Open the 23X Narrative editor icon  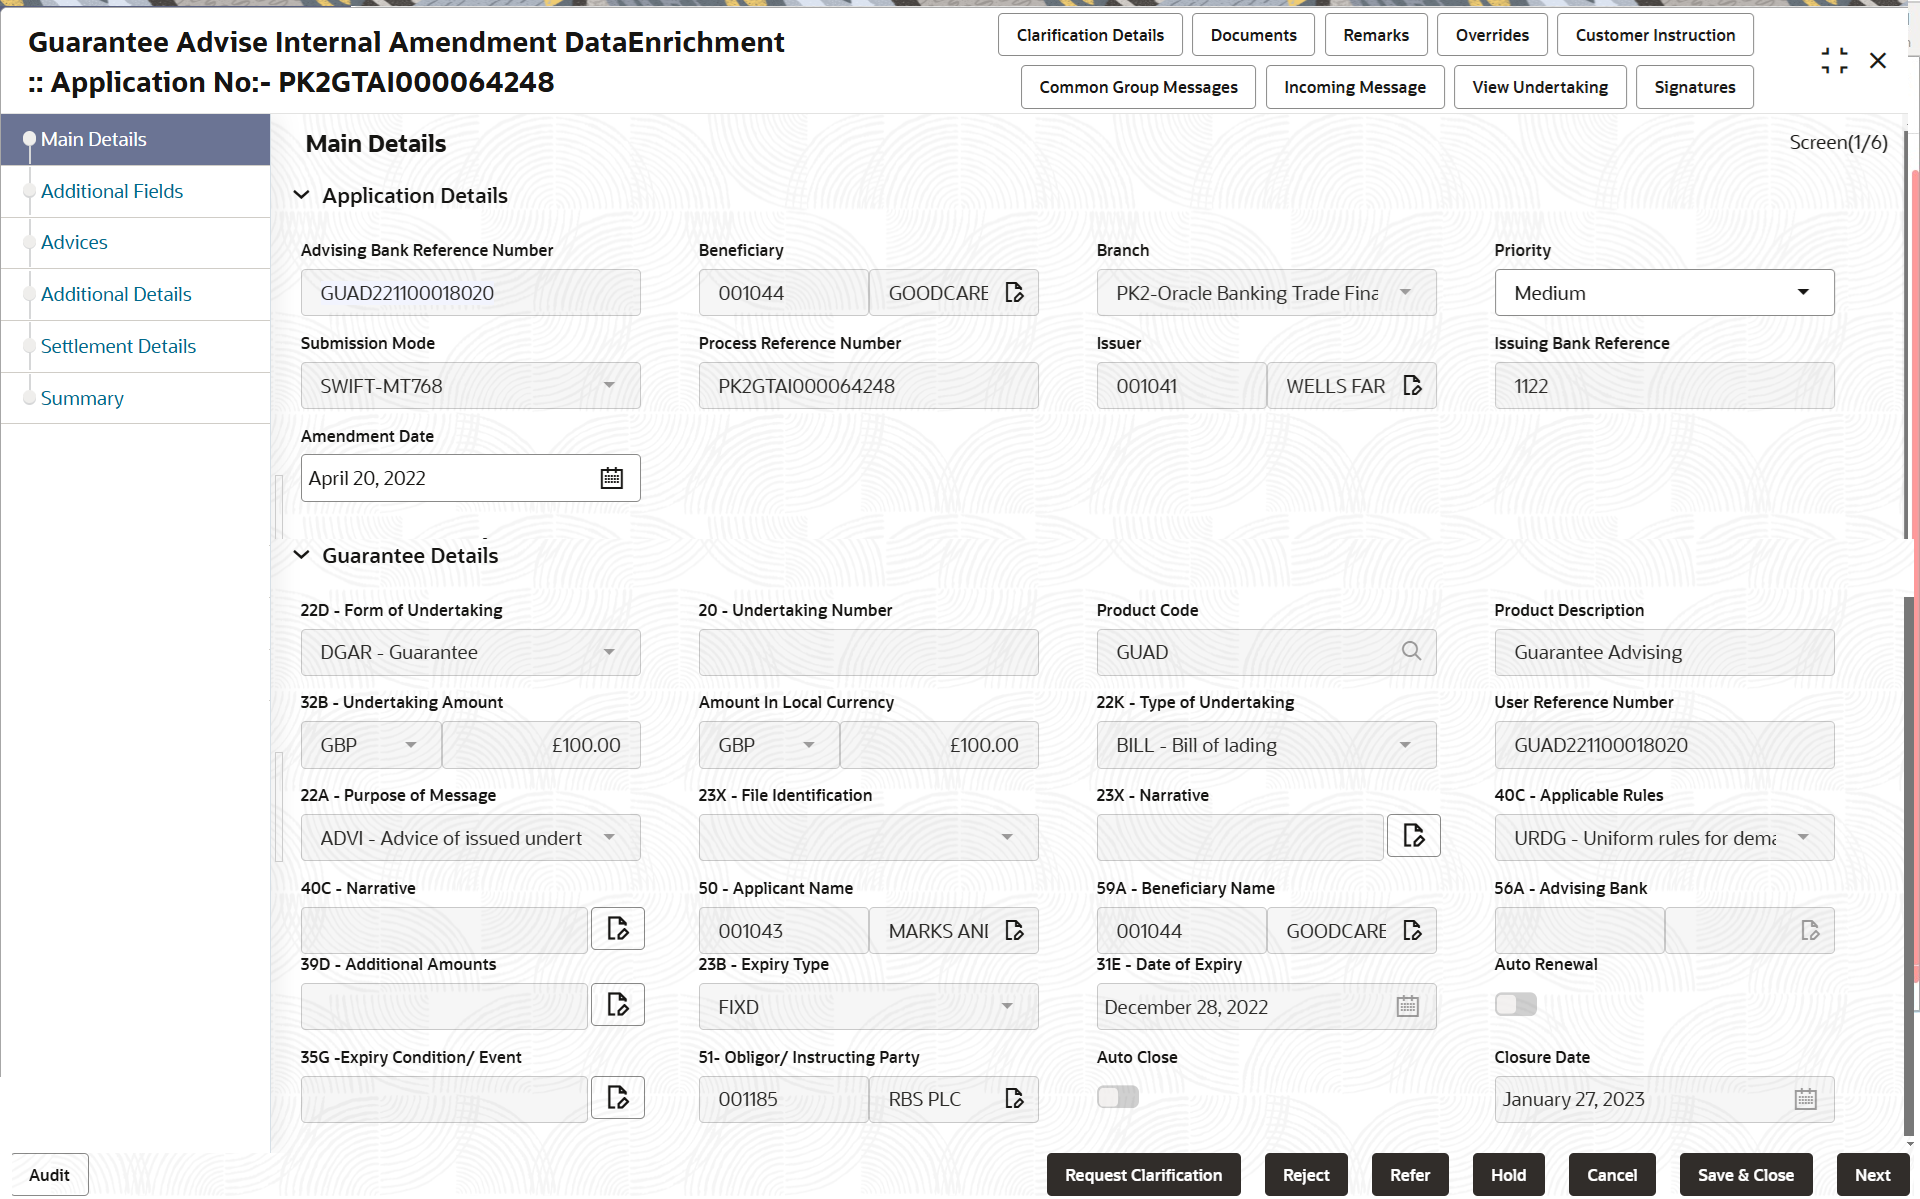1413,836
